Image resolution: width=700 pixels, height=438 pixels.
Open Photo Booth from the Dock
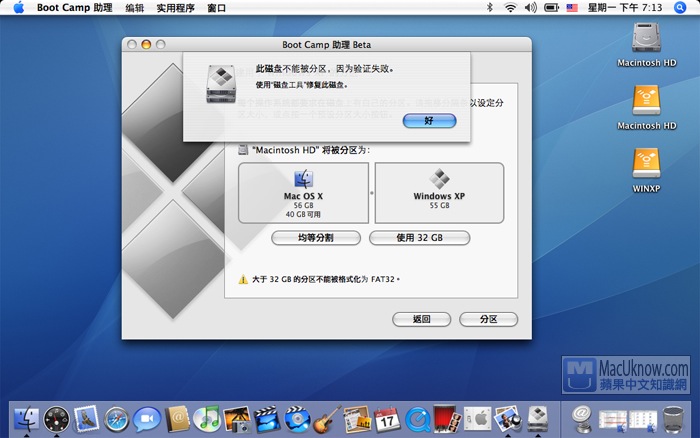(447, 419)
